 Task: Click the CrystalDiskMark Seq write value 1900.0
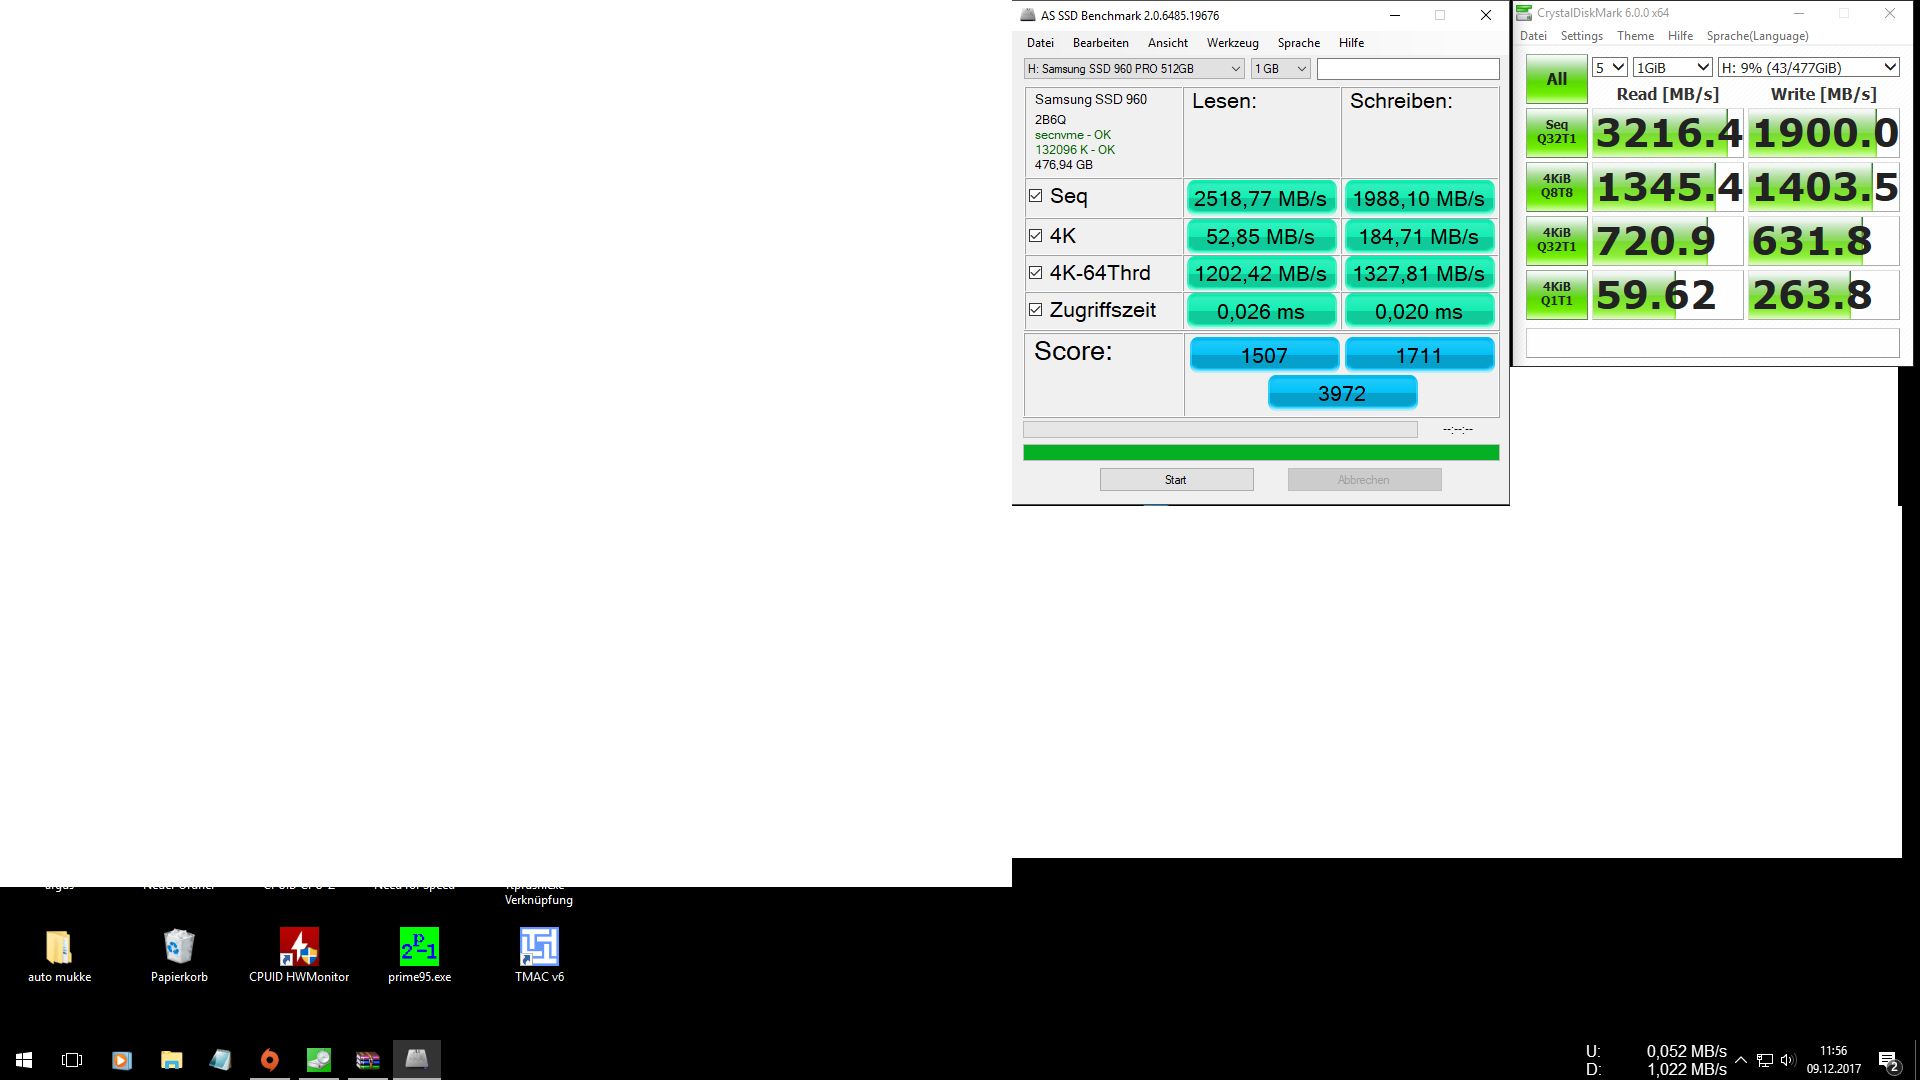click(x=1824, y=132)
